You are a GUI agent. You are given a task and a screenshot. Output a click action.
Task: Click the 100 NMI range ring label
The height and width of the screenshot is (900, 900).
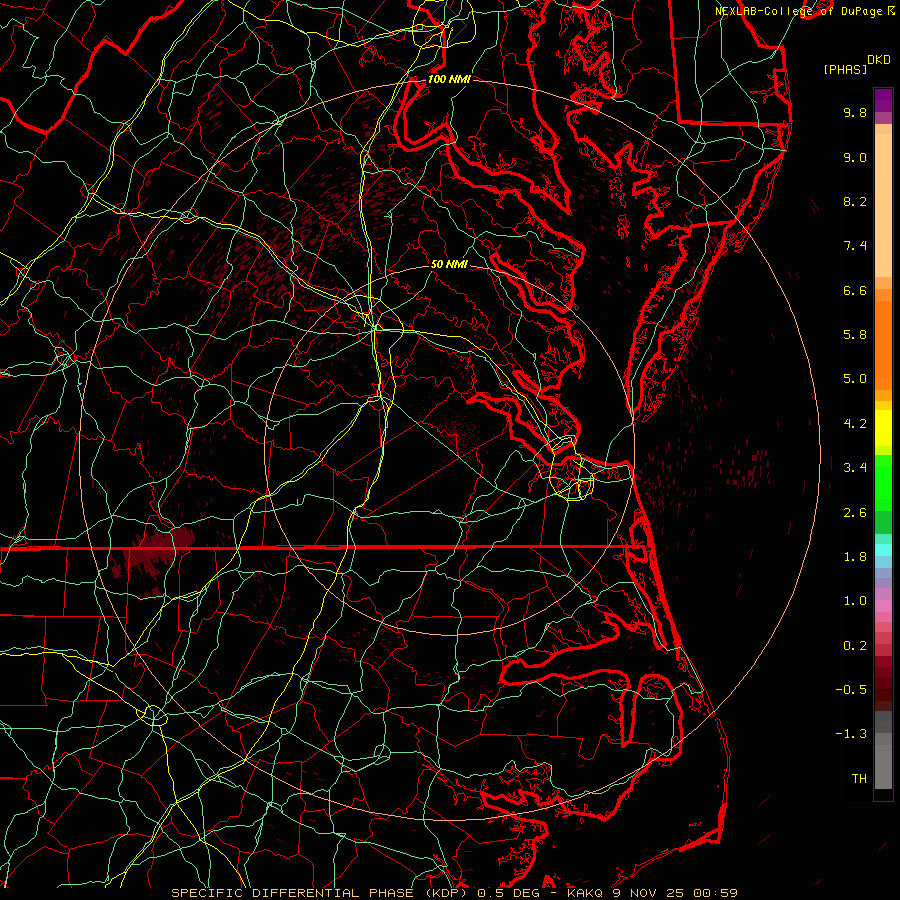[x=449, y=79]
